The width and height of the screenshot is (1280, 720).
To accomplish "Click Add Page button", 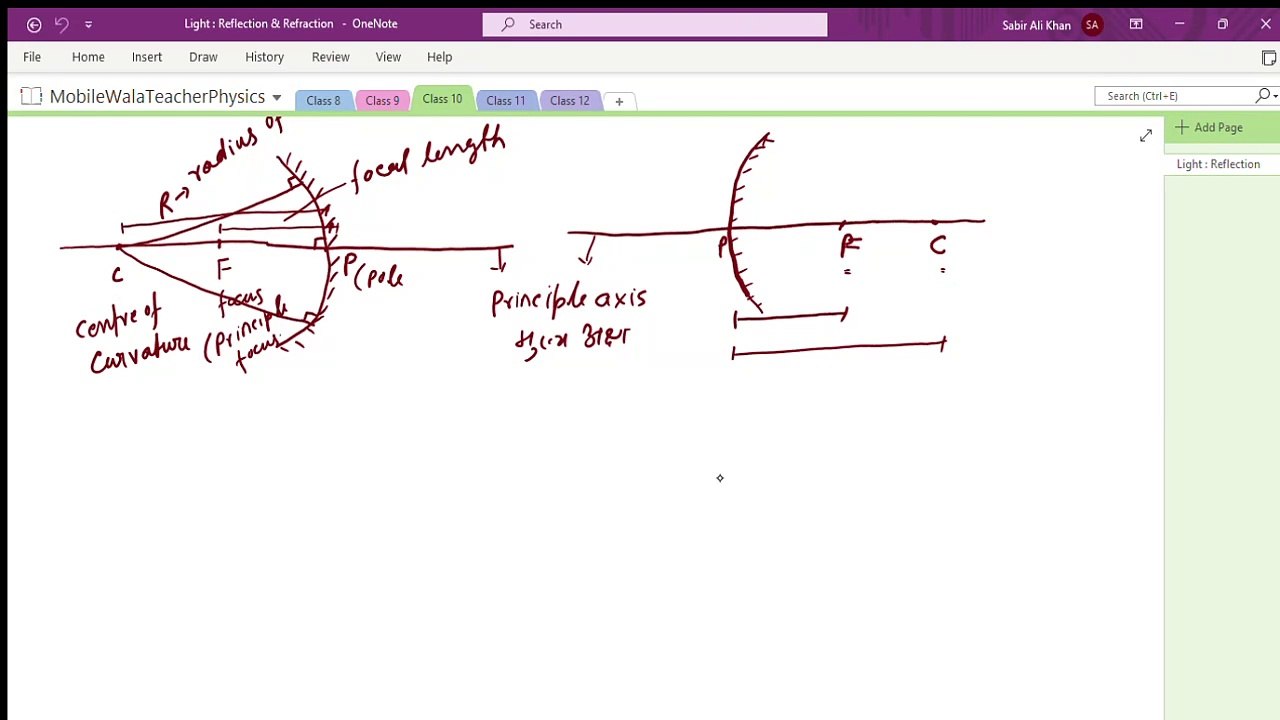I will click(1209, 127).
